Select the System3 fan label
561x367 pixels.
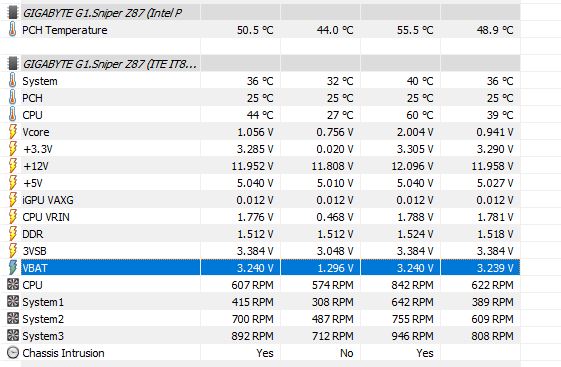(x=43, y=336)
